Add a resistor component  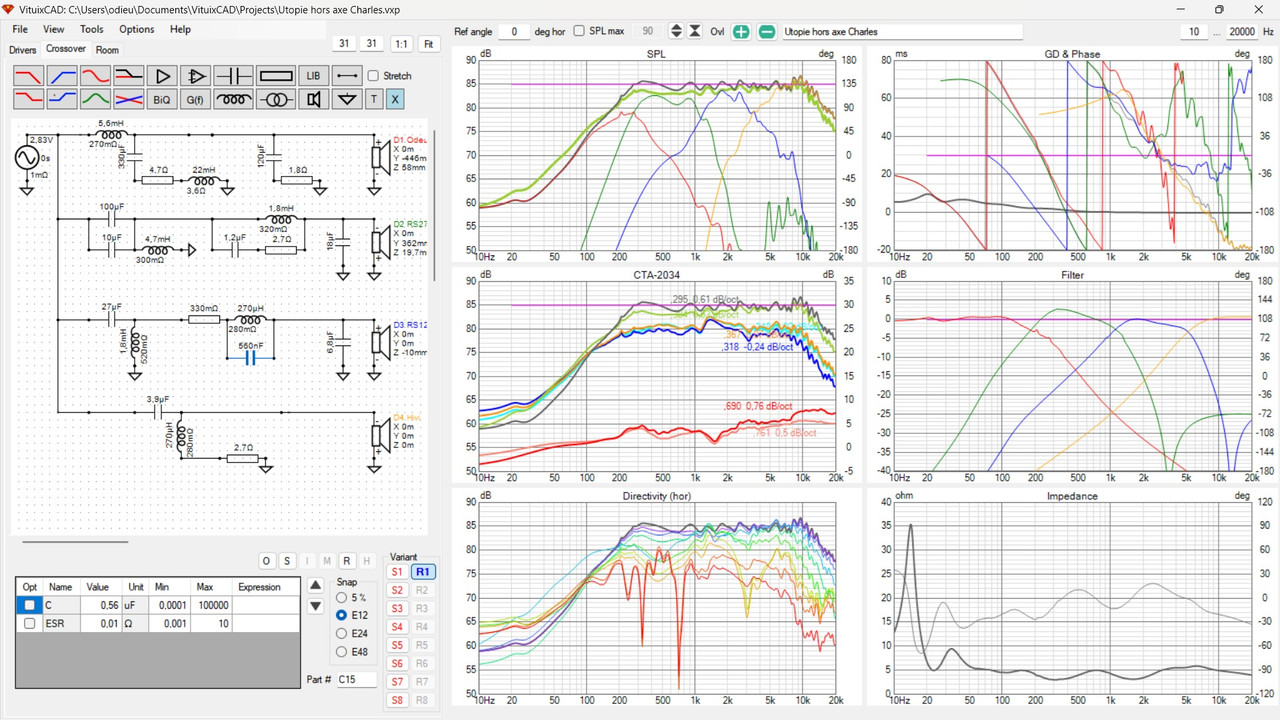tap(276, 75)
